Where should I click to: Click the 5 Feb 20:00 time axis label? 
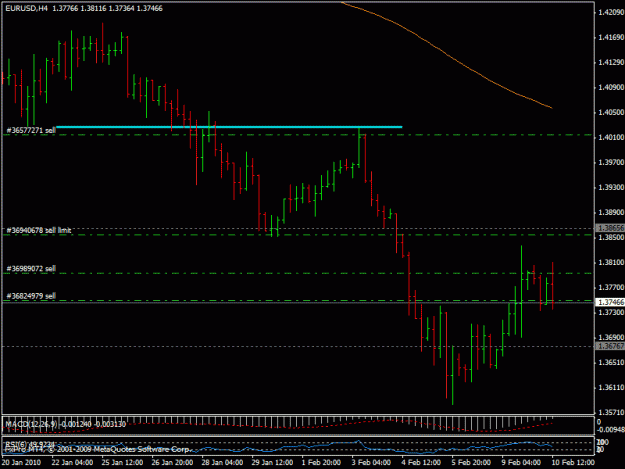[471, 462]
